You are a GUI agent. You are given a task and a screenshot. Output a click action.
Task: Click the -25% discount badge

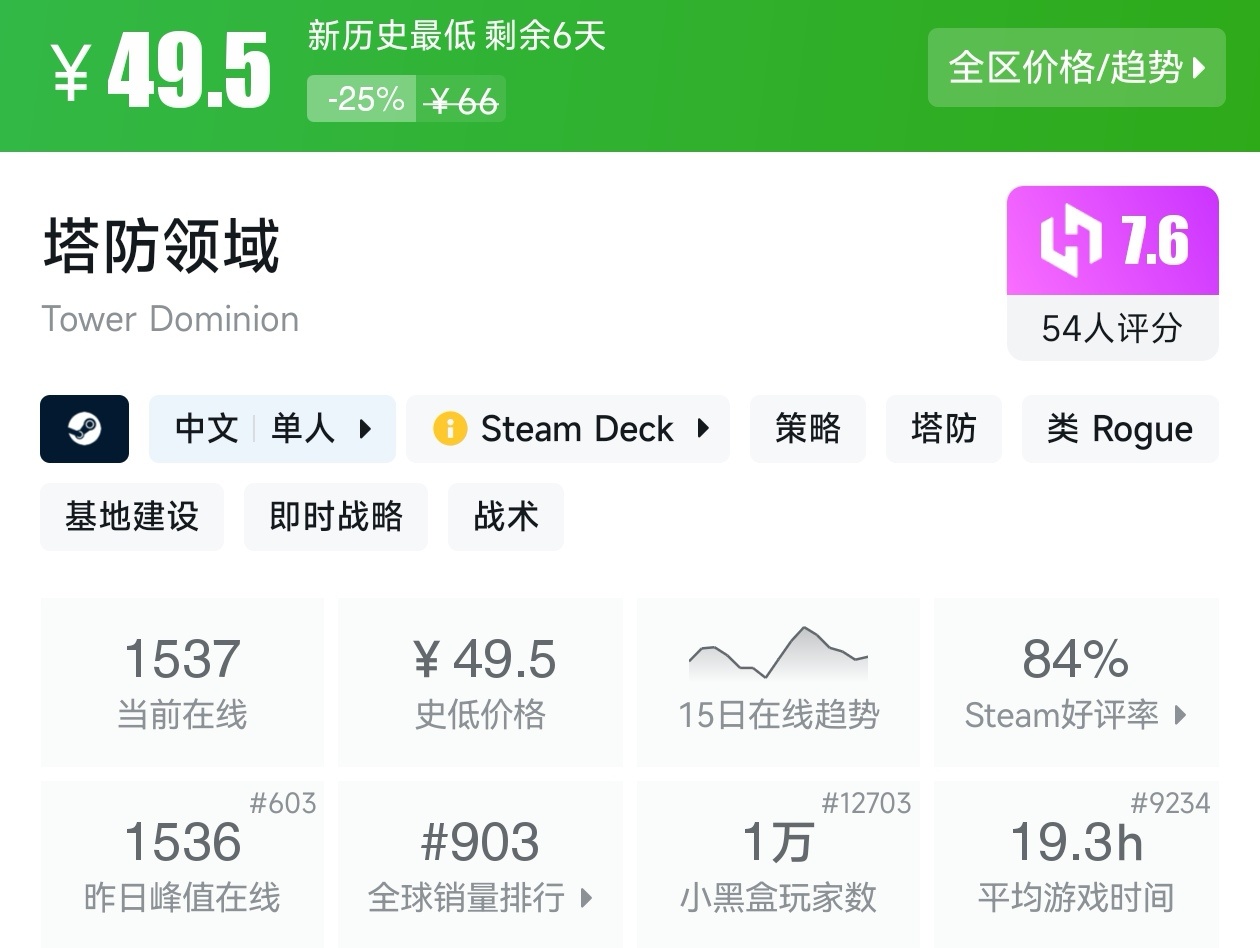362,100
